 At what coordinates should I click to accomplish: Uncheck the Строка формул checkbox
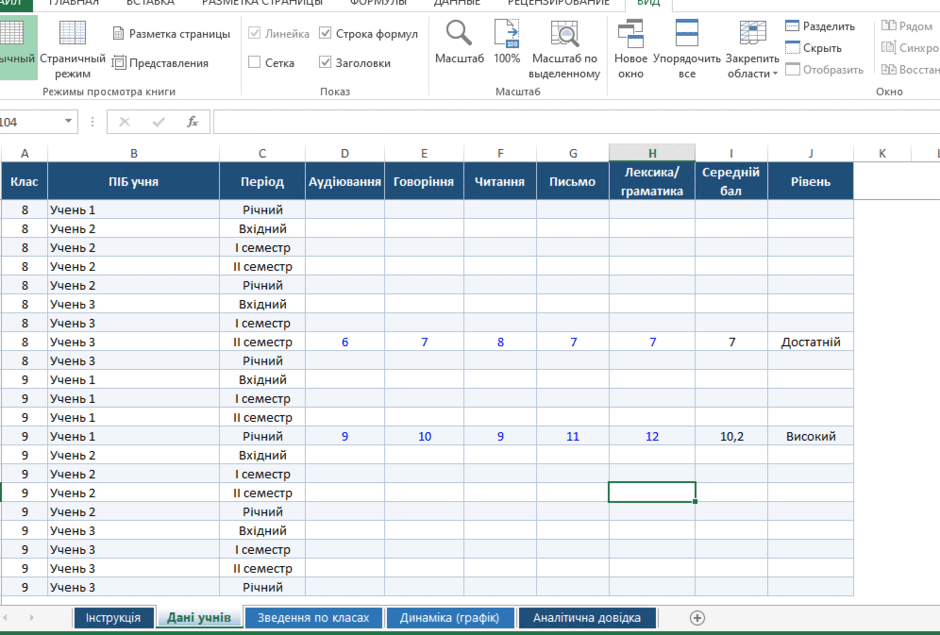(x=325, y=33)
